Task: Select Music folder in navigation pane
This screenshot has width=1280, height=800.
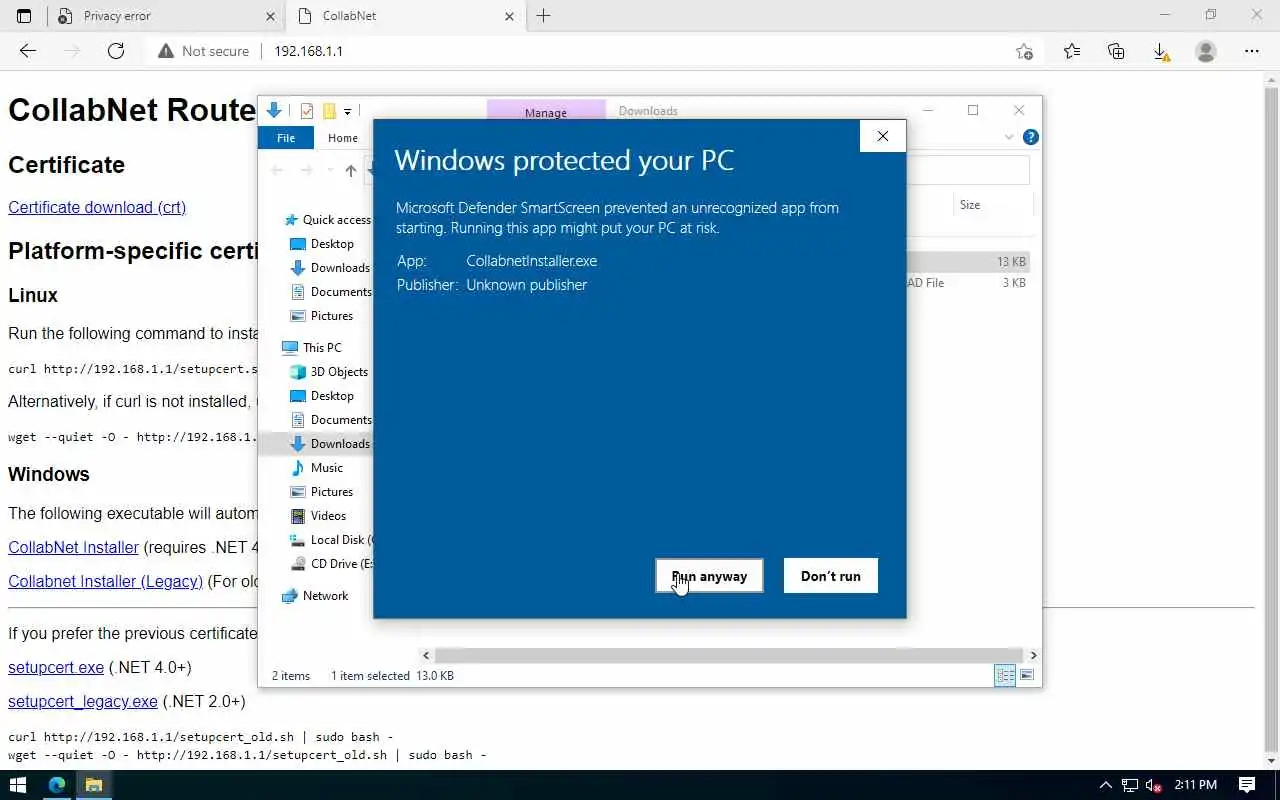Action: pyautogui.click(x=317, y=468)
